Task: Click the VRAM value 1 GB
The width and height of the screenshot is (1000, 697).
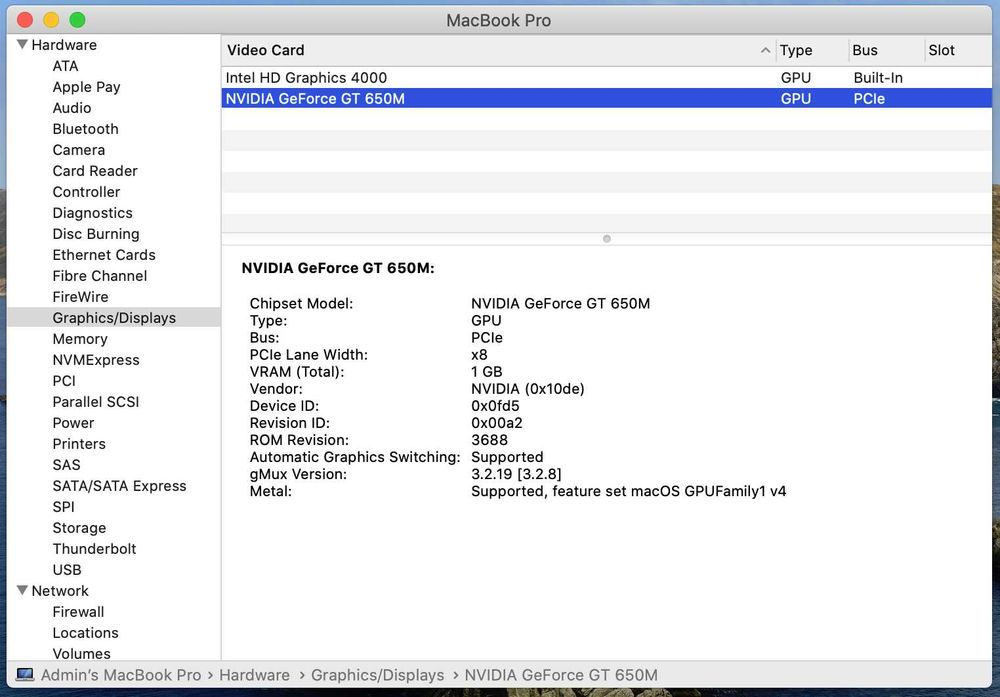Action: click(487, 372)
